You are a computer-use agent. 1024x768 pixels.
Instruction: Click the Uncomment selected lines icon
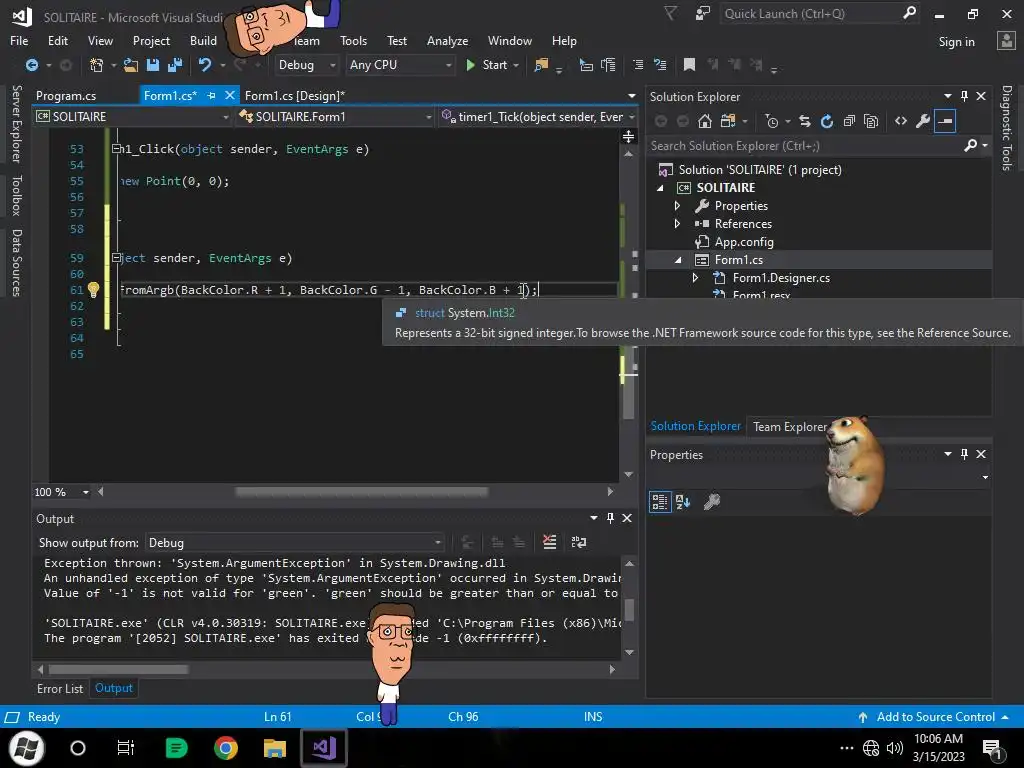tap(660, 65)
